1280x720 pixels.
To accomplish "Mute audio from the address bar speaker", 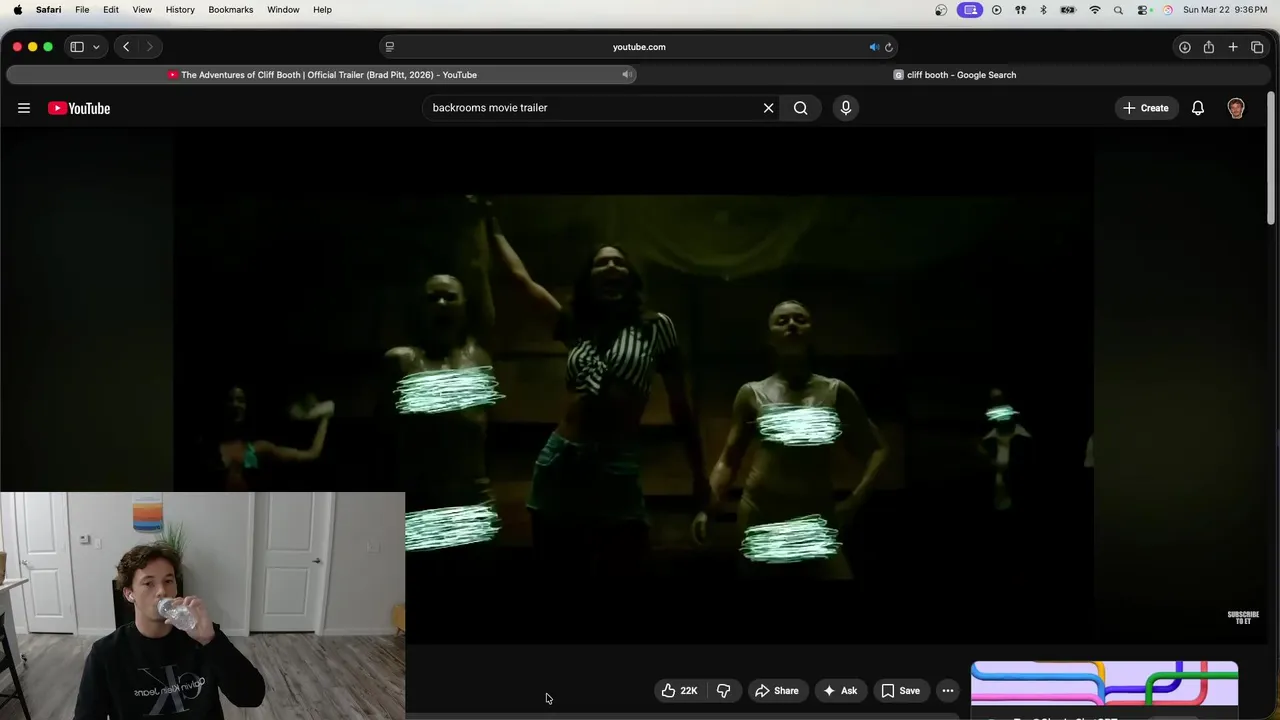I will coord(873,47).
